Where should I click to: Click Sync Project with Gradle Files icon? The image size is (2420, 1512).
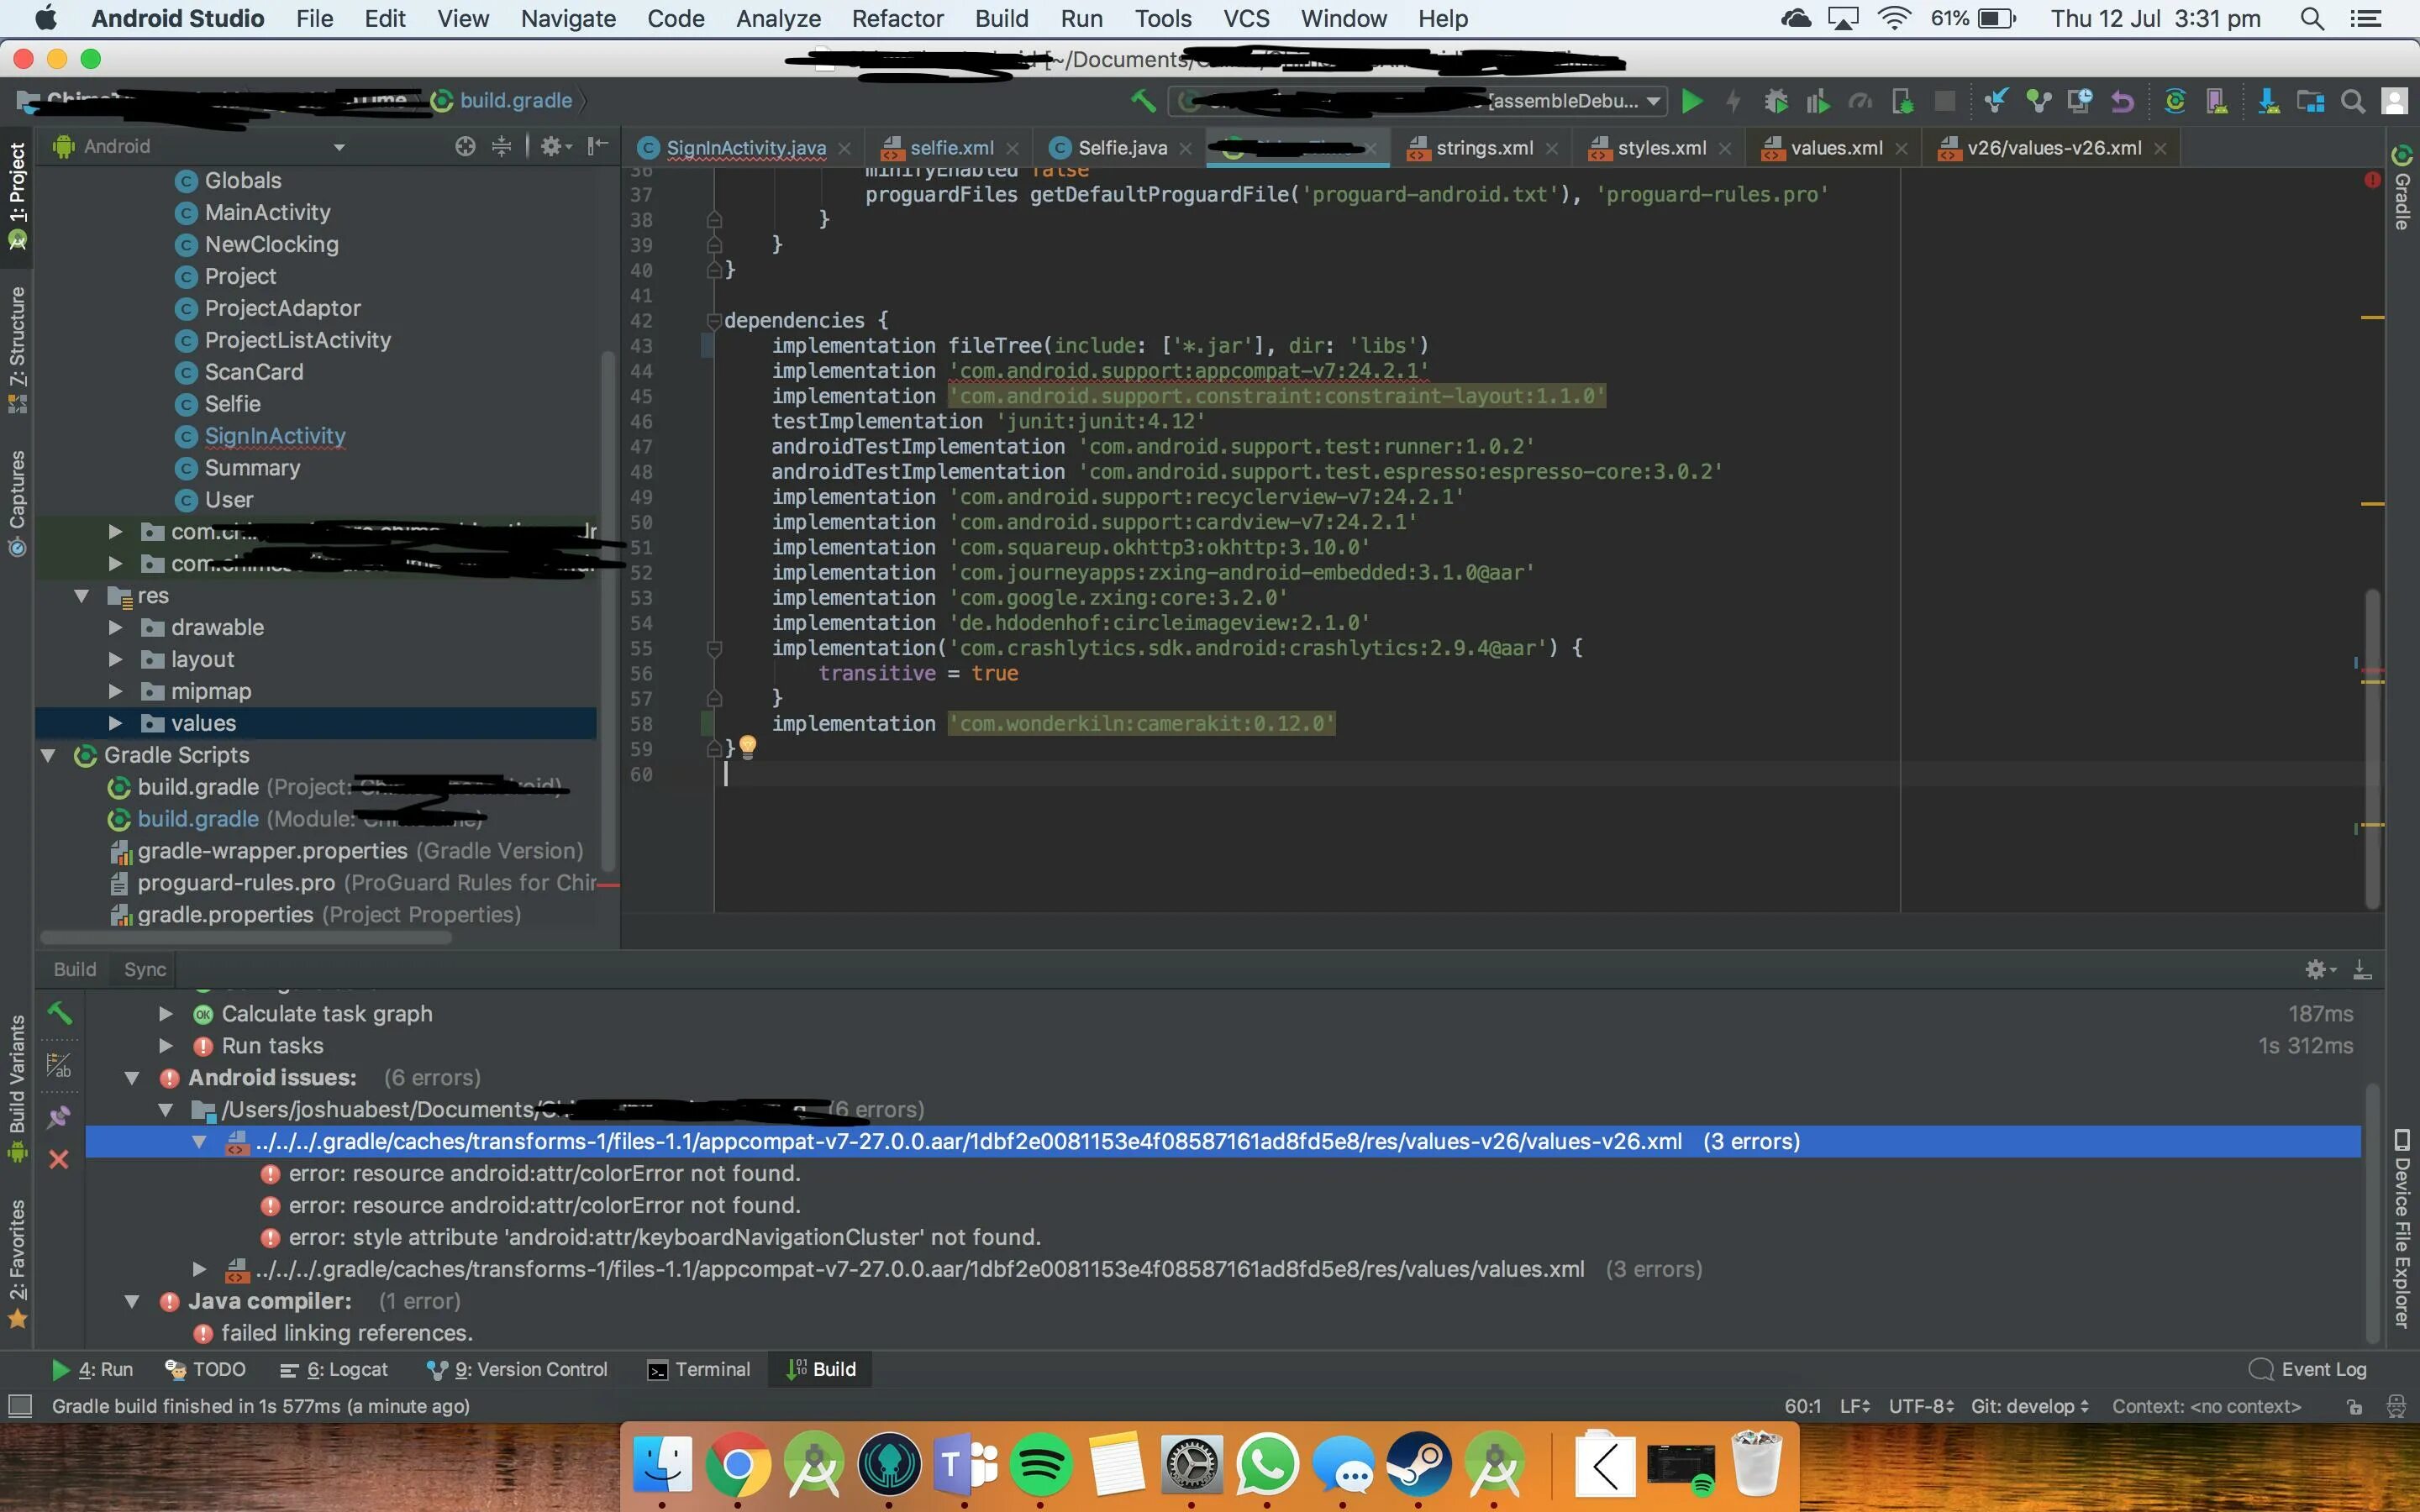(2174, 101)
